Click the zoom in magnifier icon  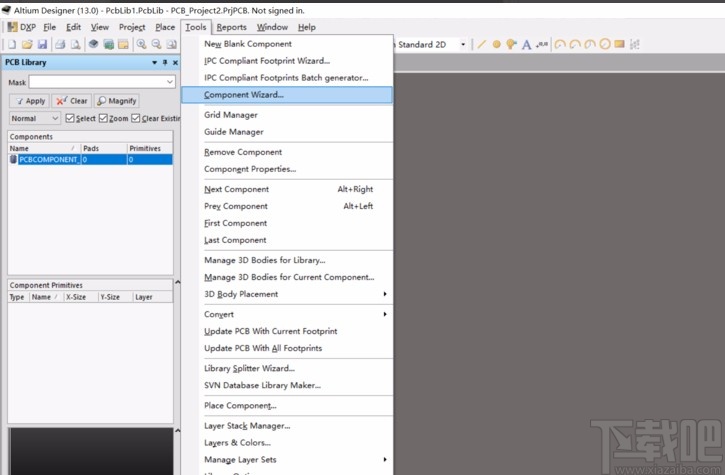[x=142, y=45]
